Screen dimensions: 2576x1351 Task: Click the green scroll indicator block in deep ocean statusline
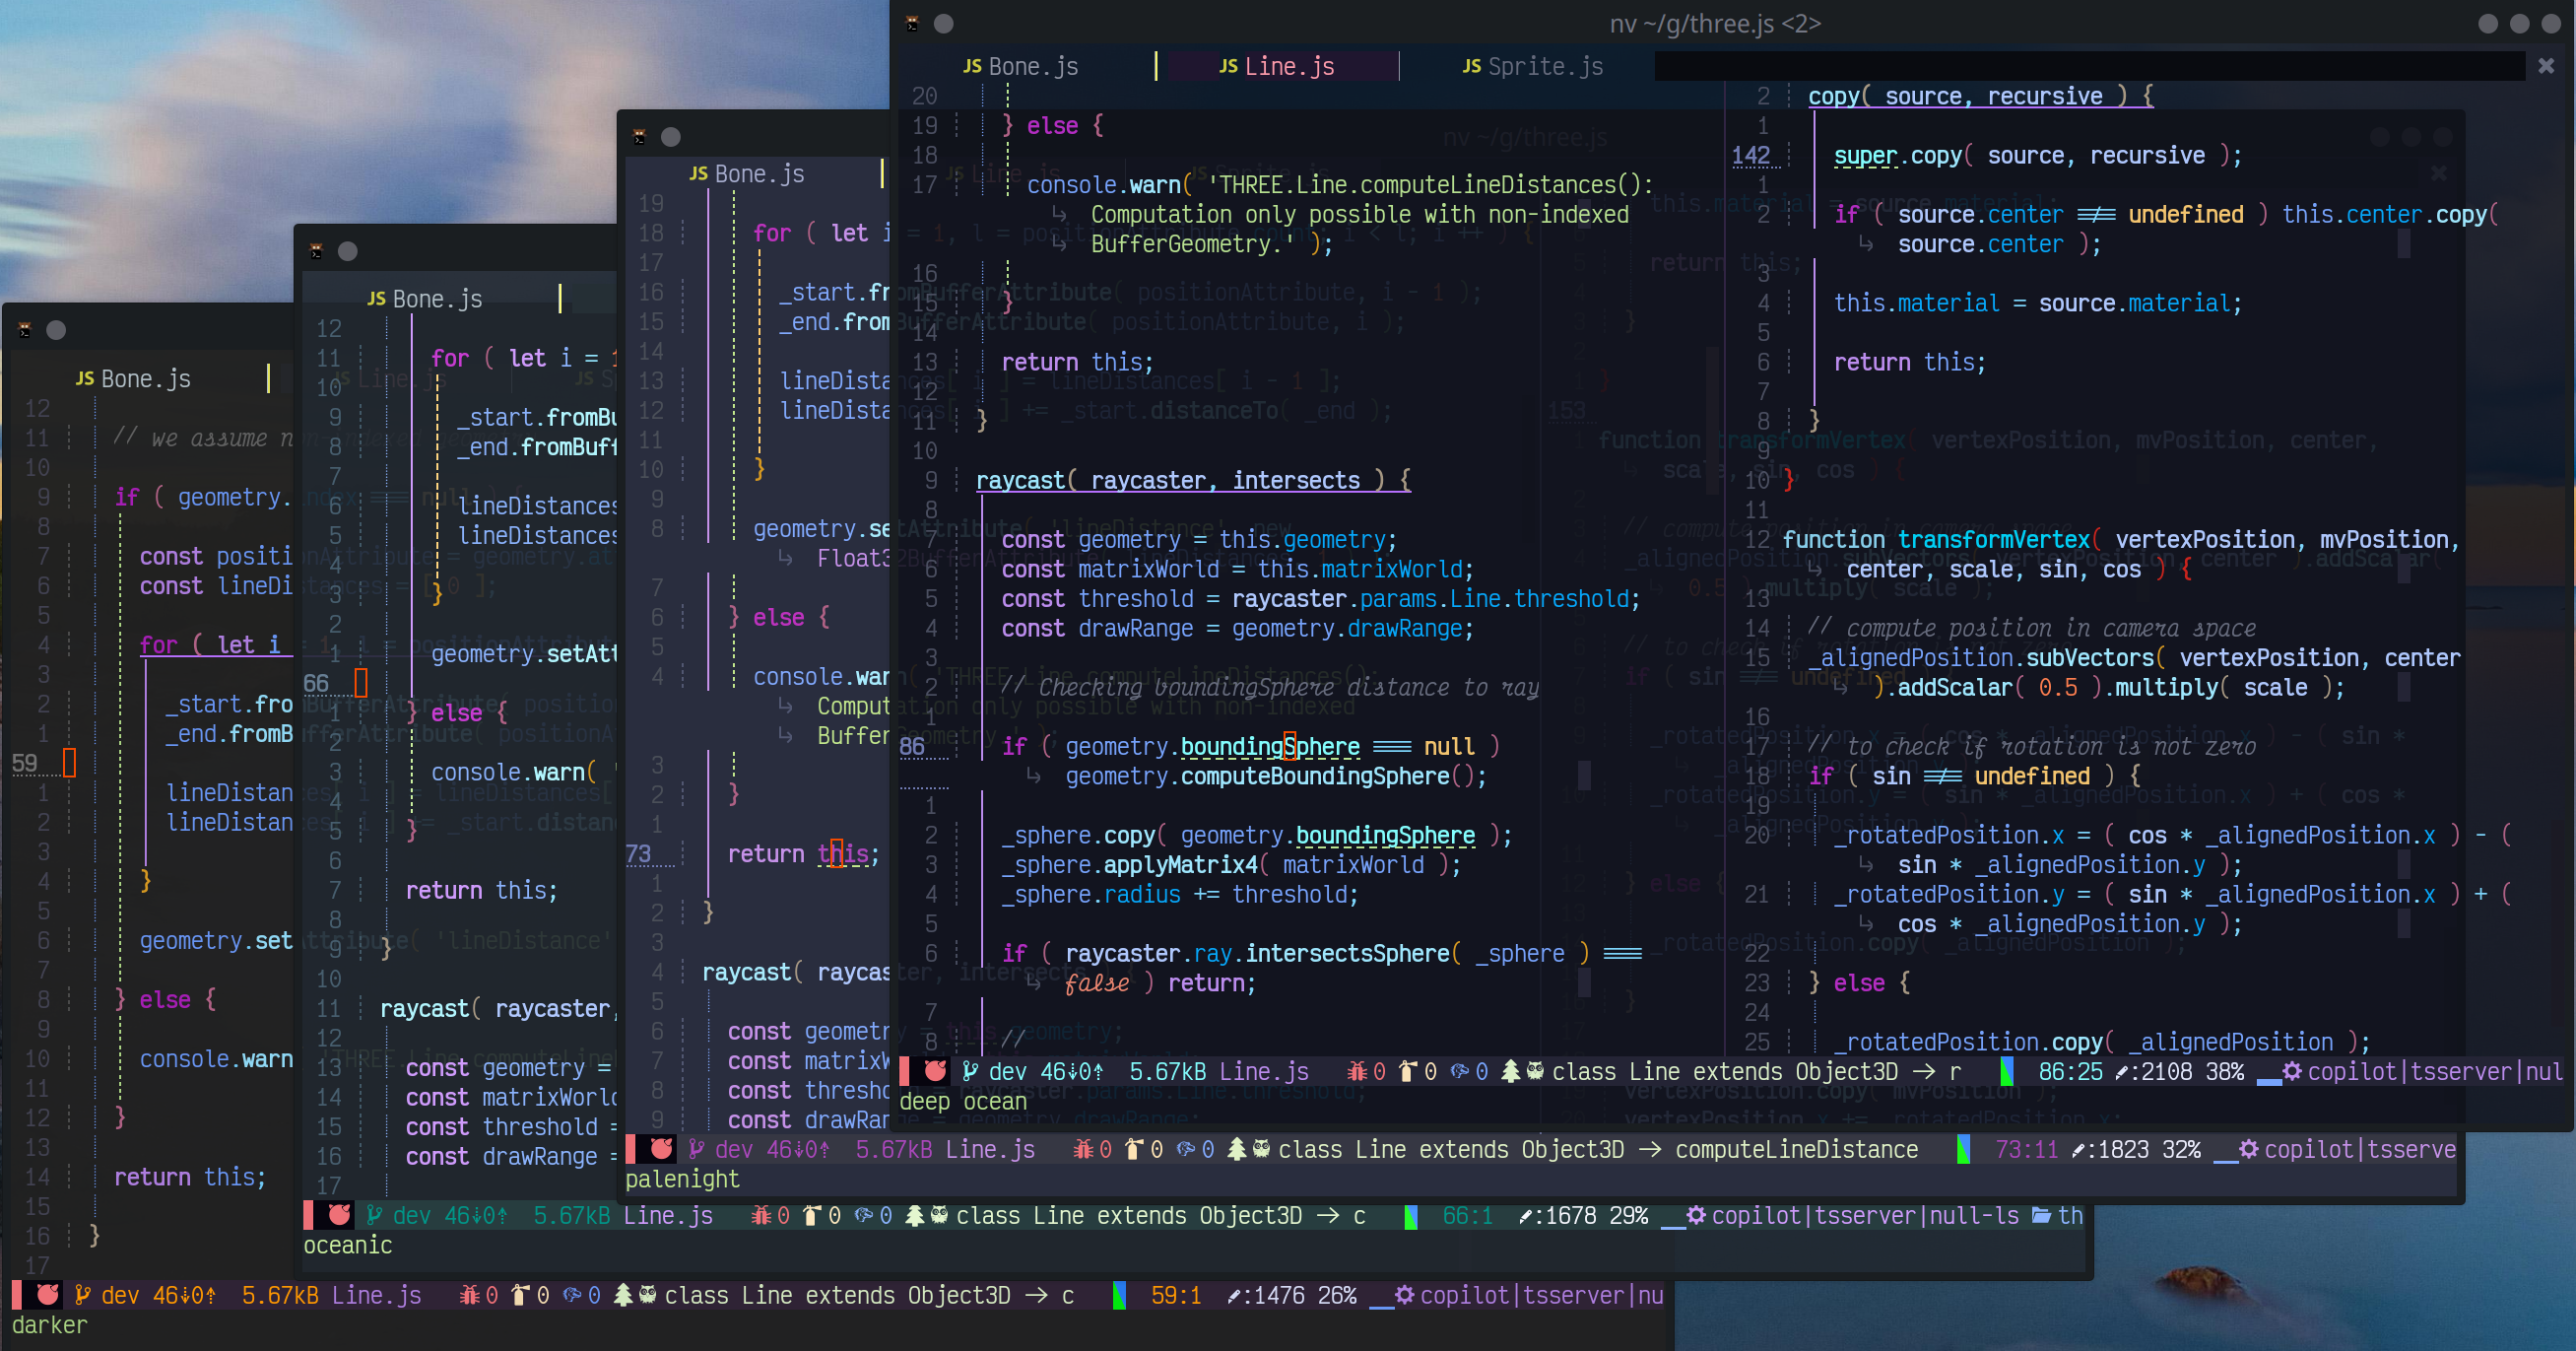tap(2006, 1071)
